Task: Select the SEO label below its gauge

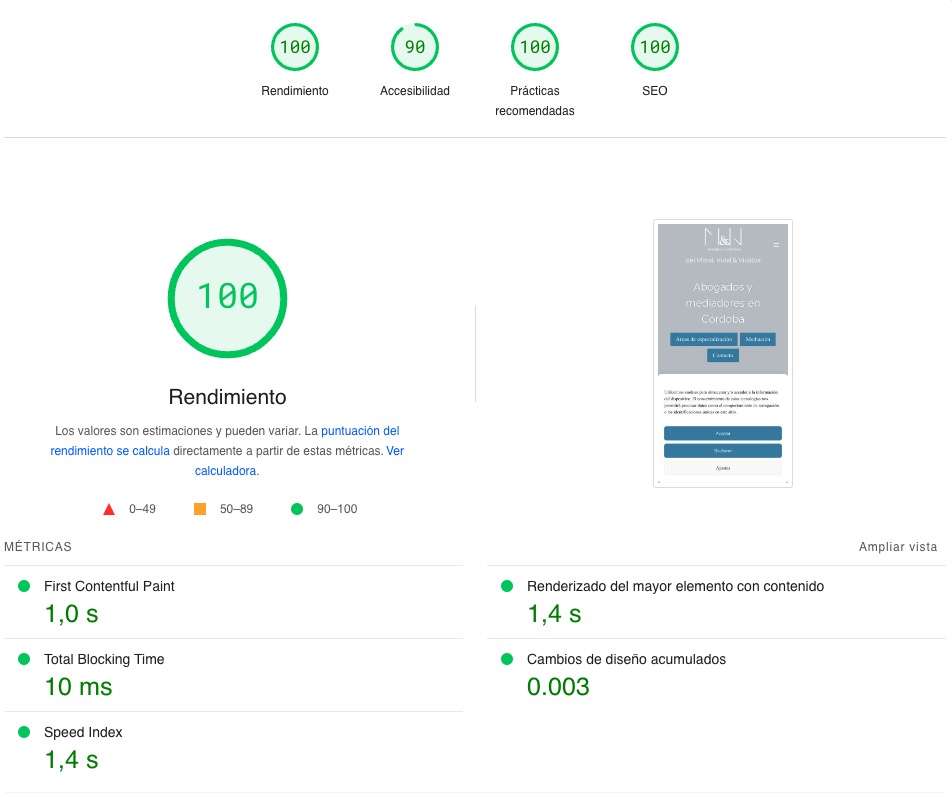Action: tap(654, 90)
